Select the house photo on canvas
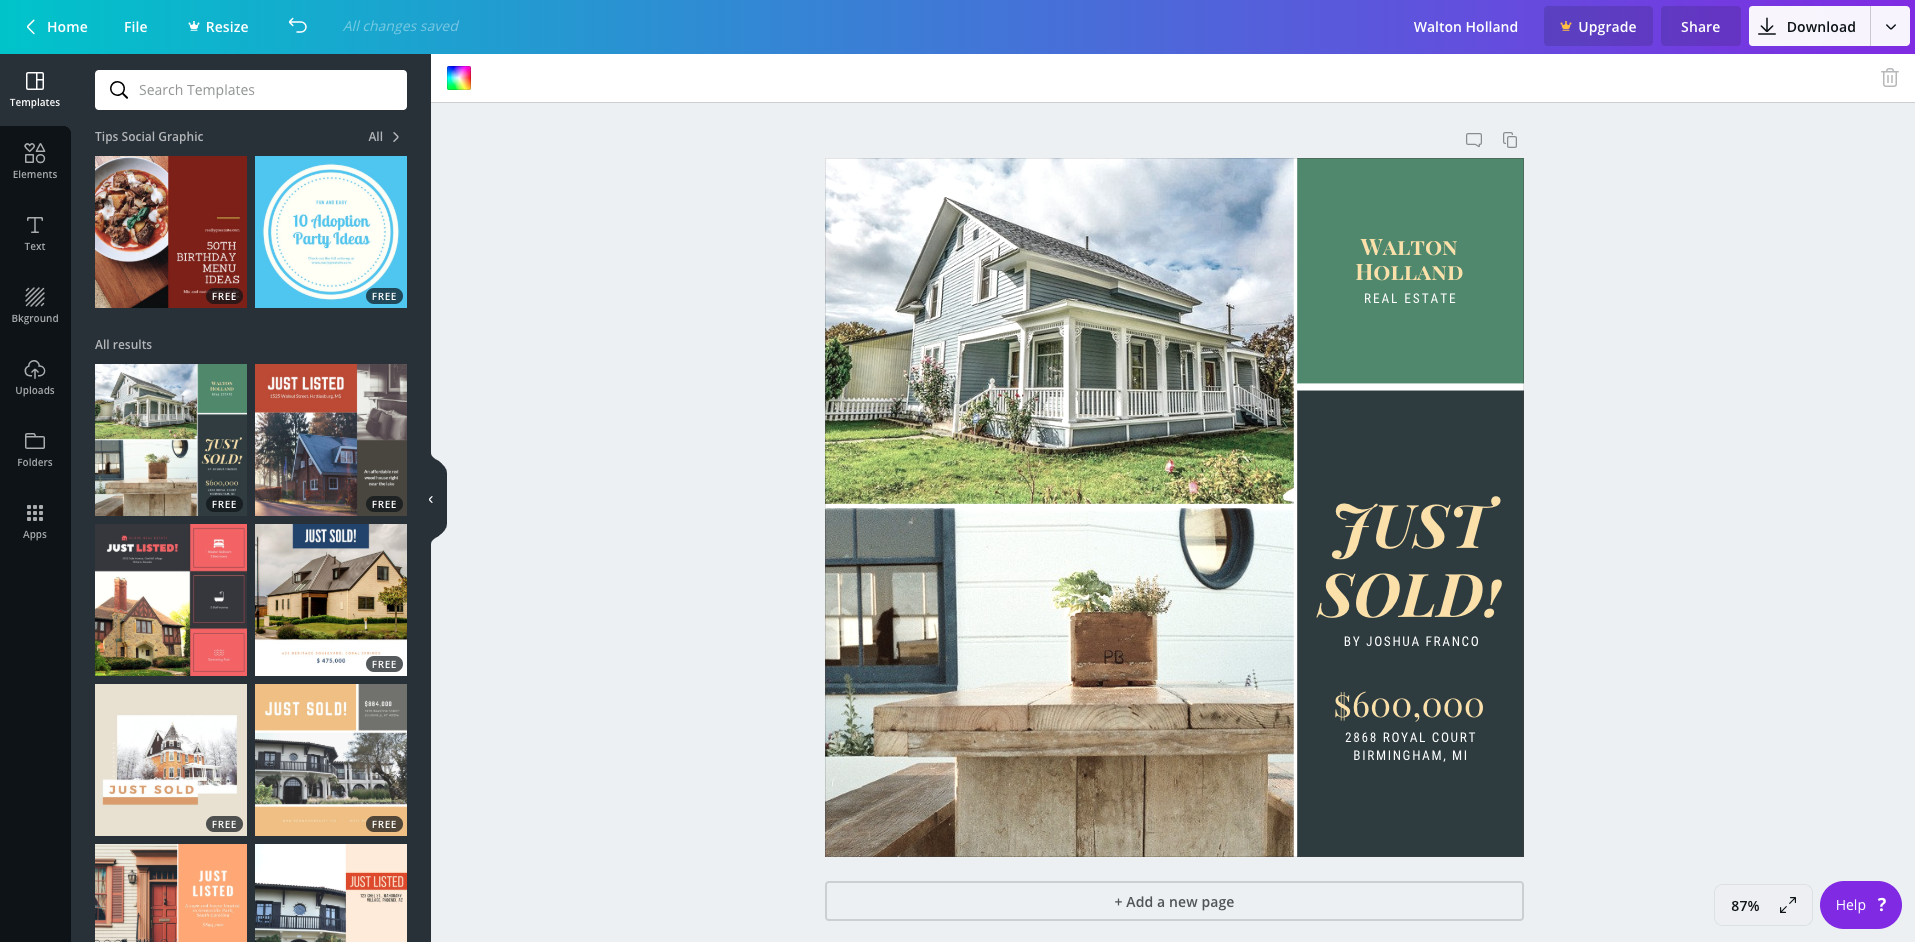This screenshot has height=942, width=1915. point(1059,331)
